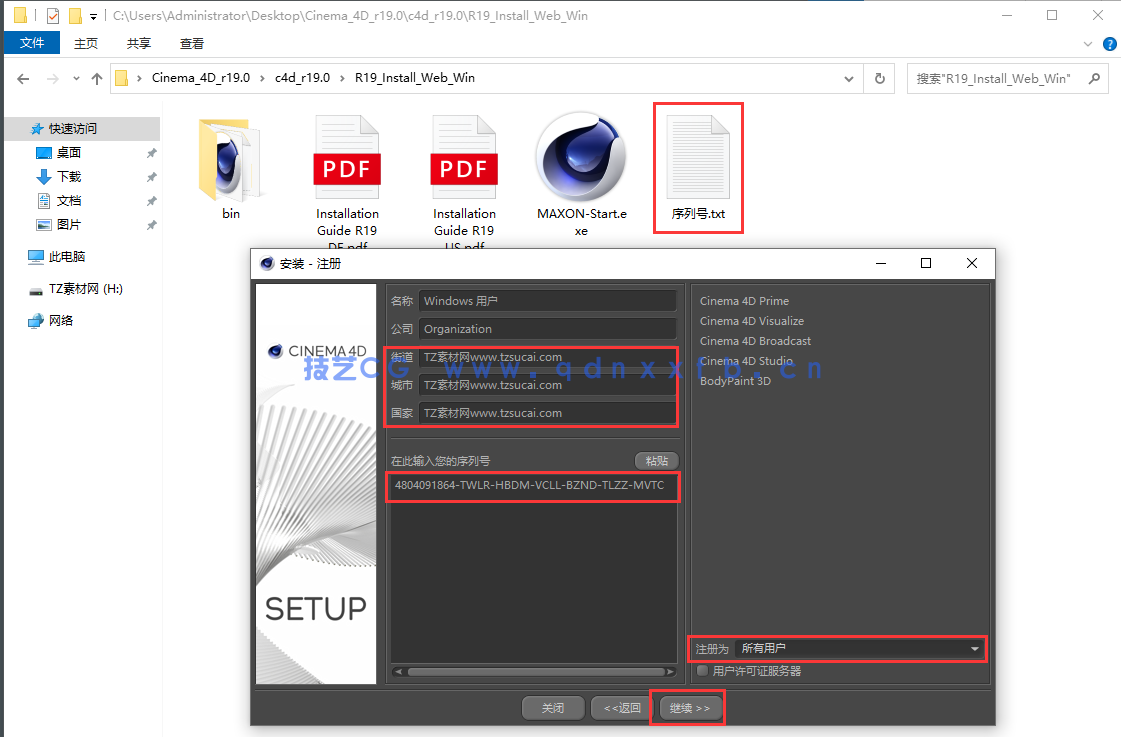Refresh the Explorer folder view
This screenshot has width=1121, height=737.
pos(880,79)
